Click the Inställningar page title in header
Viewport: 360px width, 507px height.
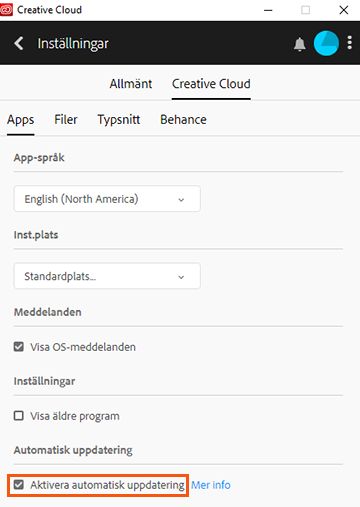click(x=73, y=44)
